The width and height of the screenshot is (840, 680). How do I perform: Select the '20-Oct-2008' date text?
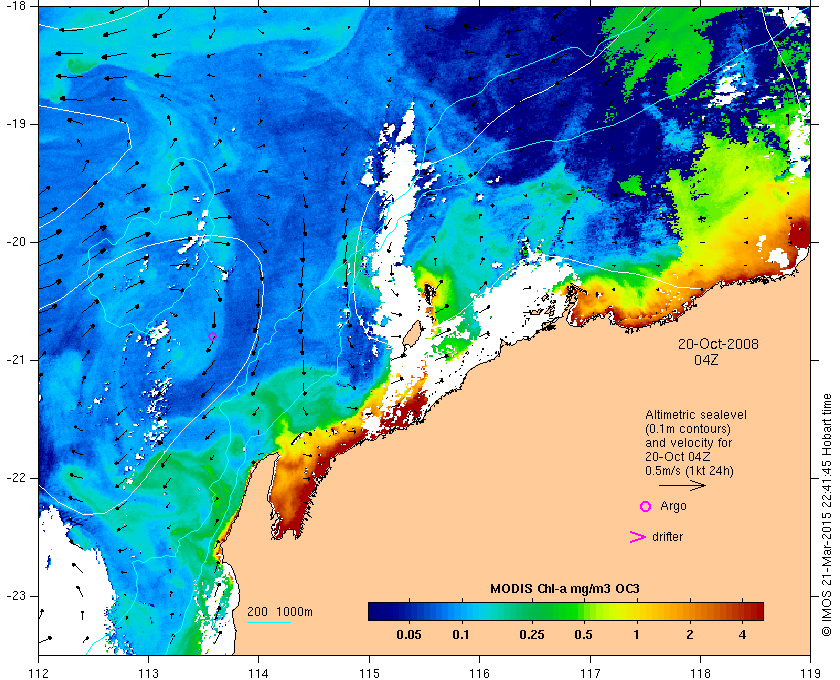[x=718, y=344]
